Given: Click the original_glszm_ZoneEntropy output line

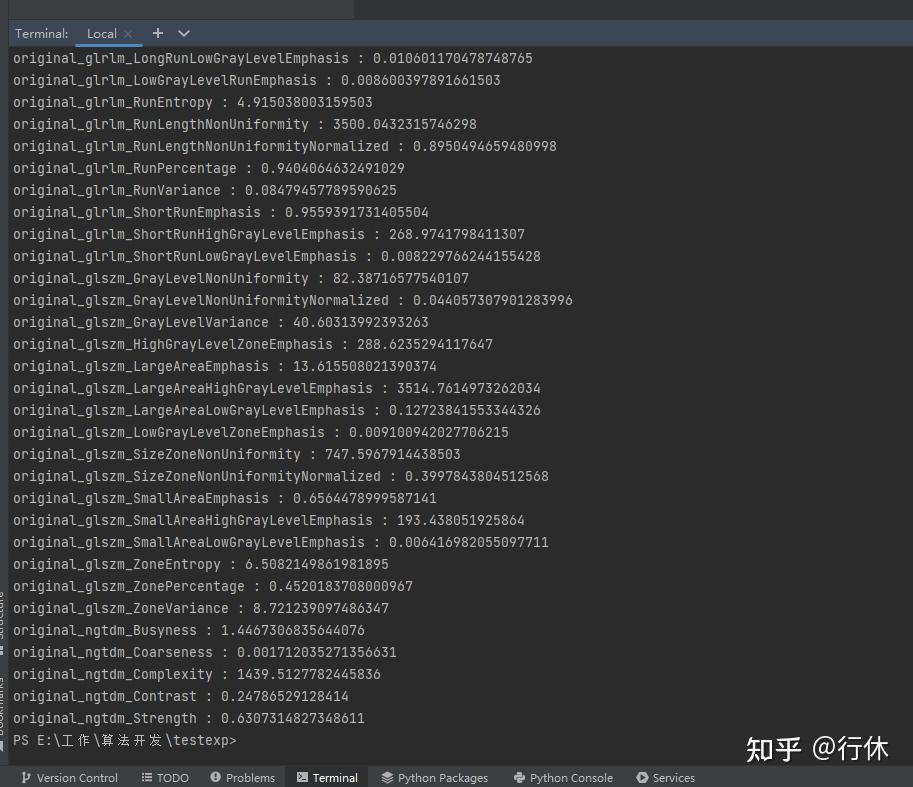Looking at the screenshot, I should pos(200,565).
